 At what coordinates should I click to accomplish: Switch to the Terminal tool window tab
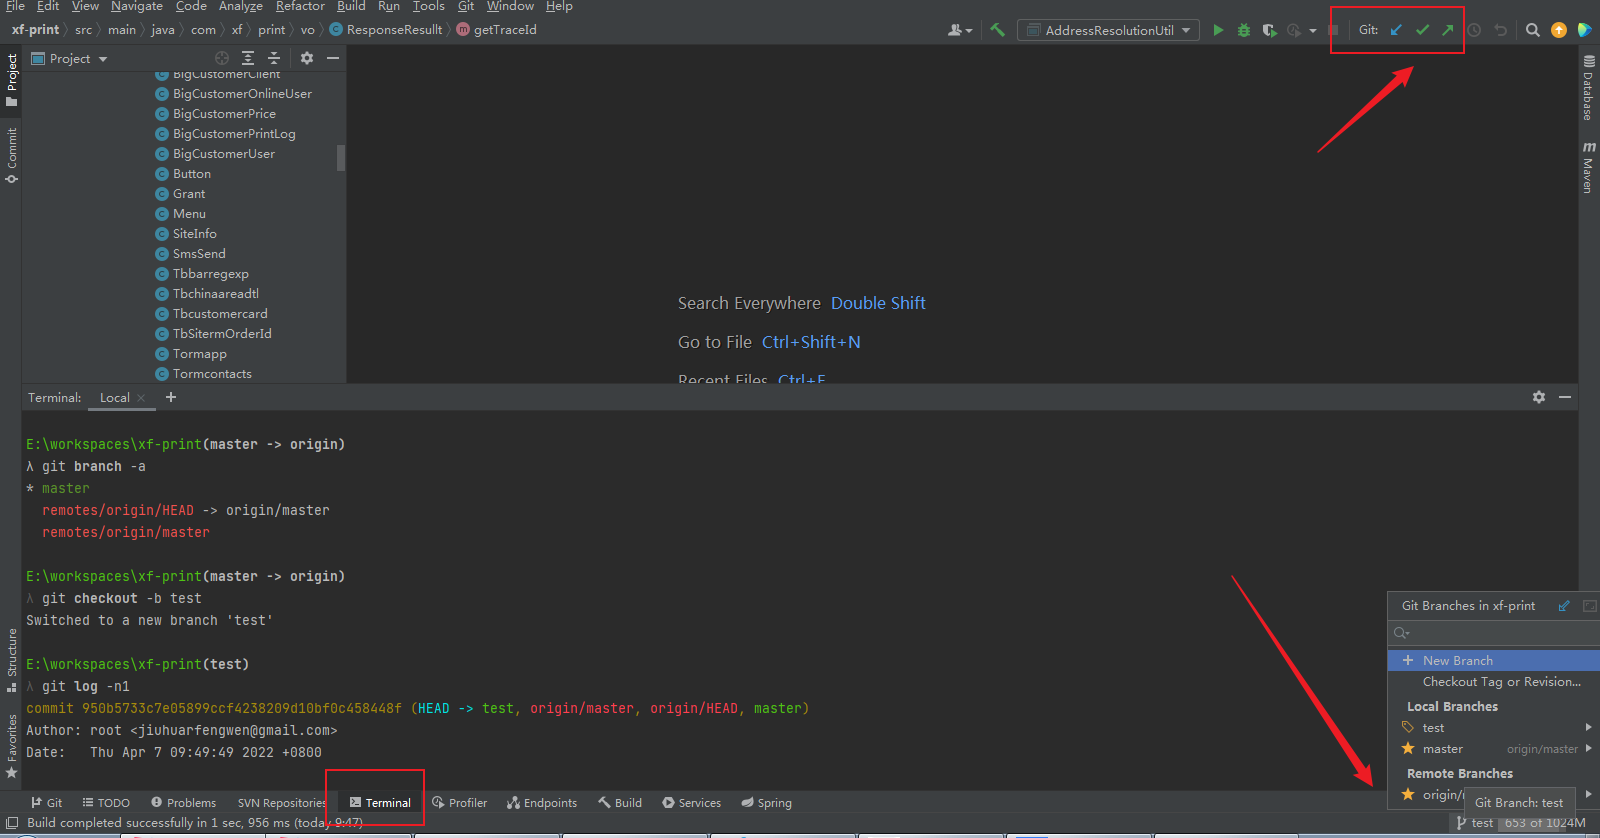pyautogui.click(x=380, y=803)
